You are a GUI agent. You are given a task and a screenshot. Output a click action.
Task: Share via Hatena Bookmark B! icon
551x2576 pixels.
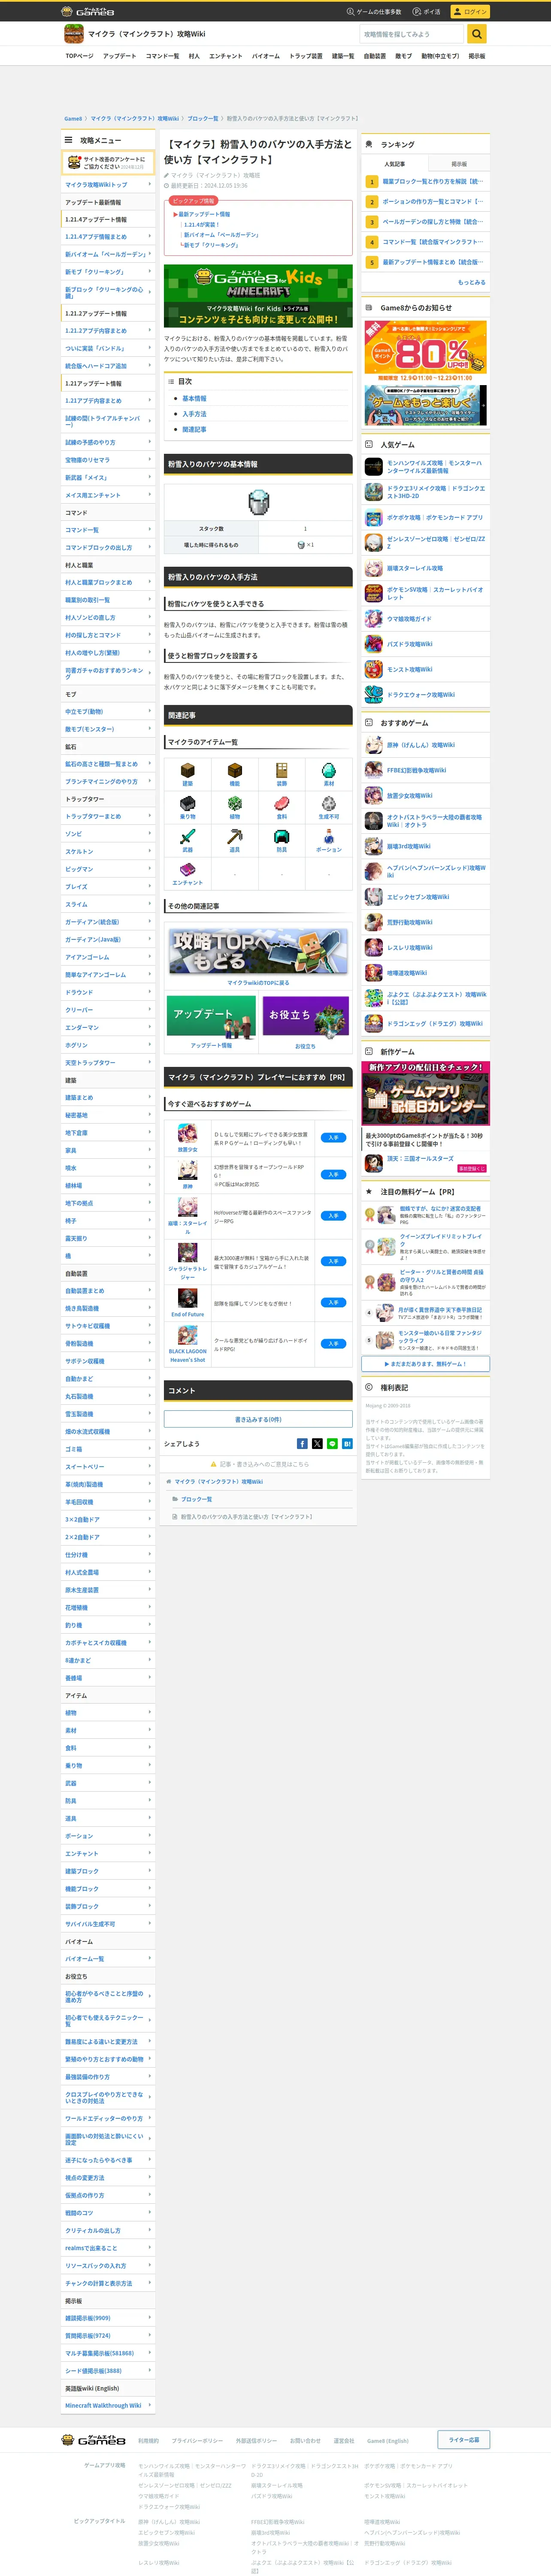point(347,1443)
